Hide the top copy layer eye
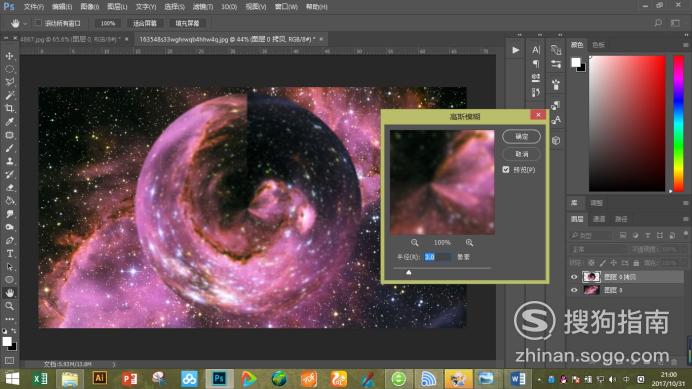692x389 pixels. pos(574,277)
